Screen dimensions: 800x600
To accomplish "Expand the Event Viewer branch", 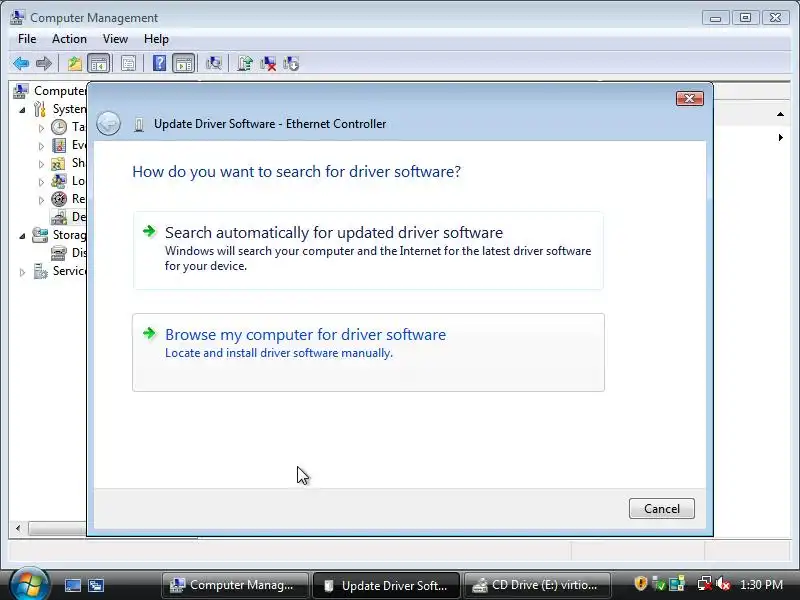I will 41,146.
